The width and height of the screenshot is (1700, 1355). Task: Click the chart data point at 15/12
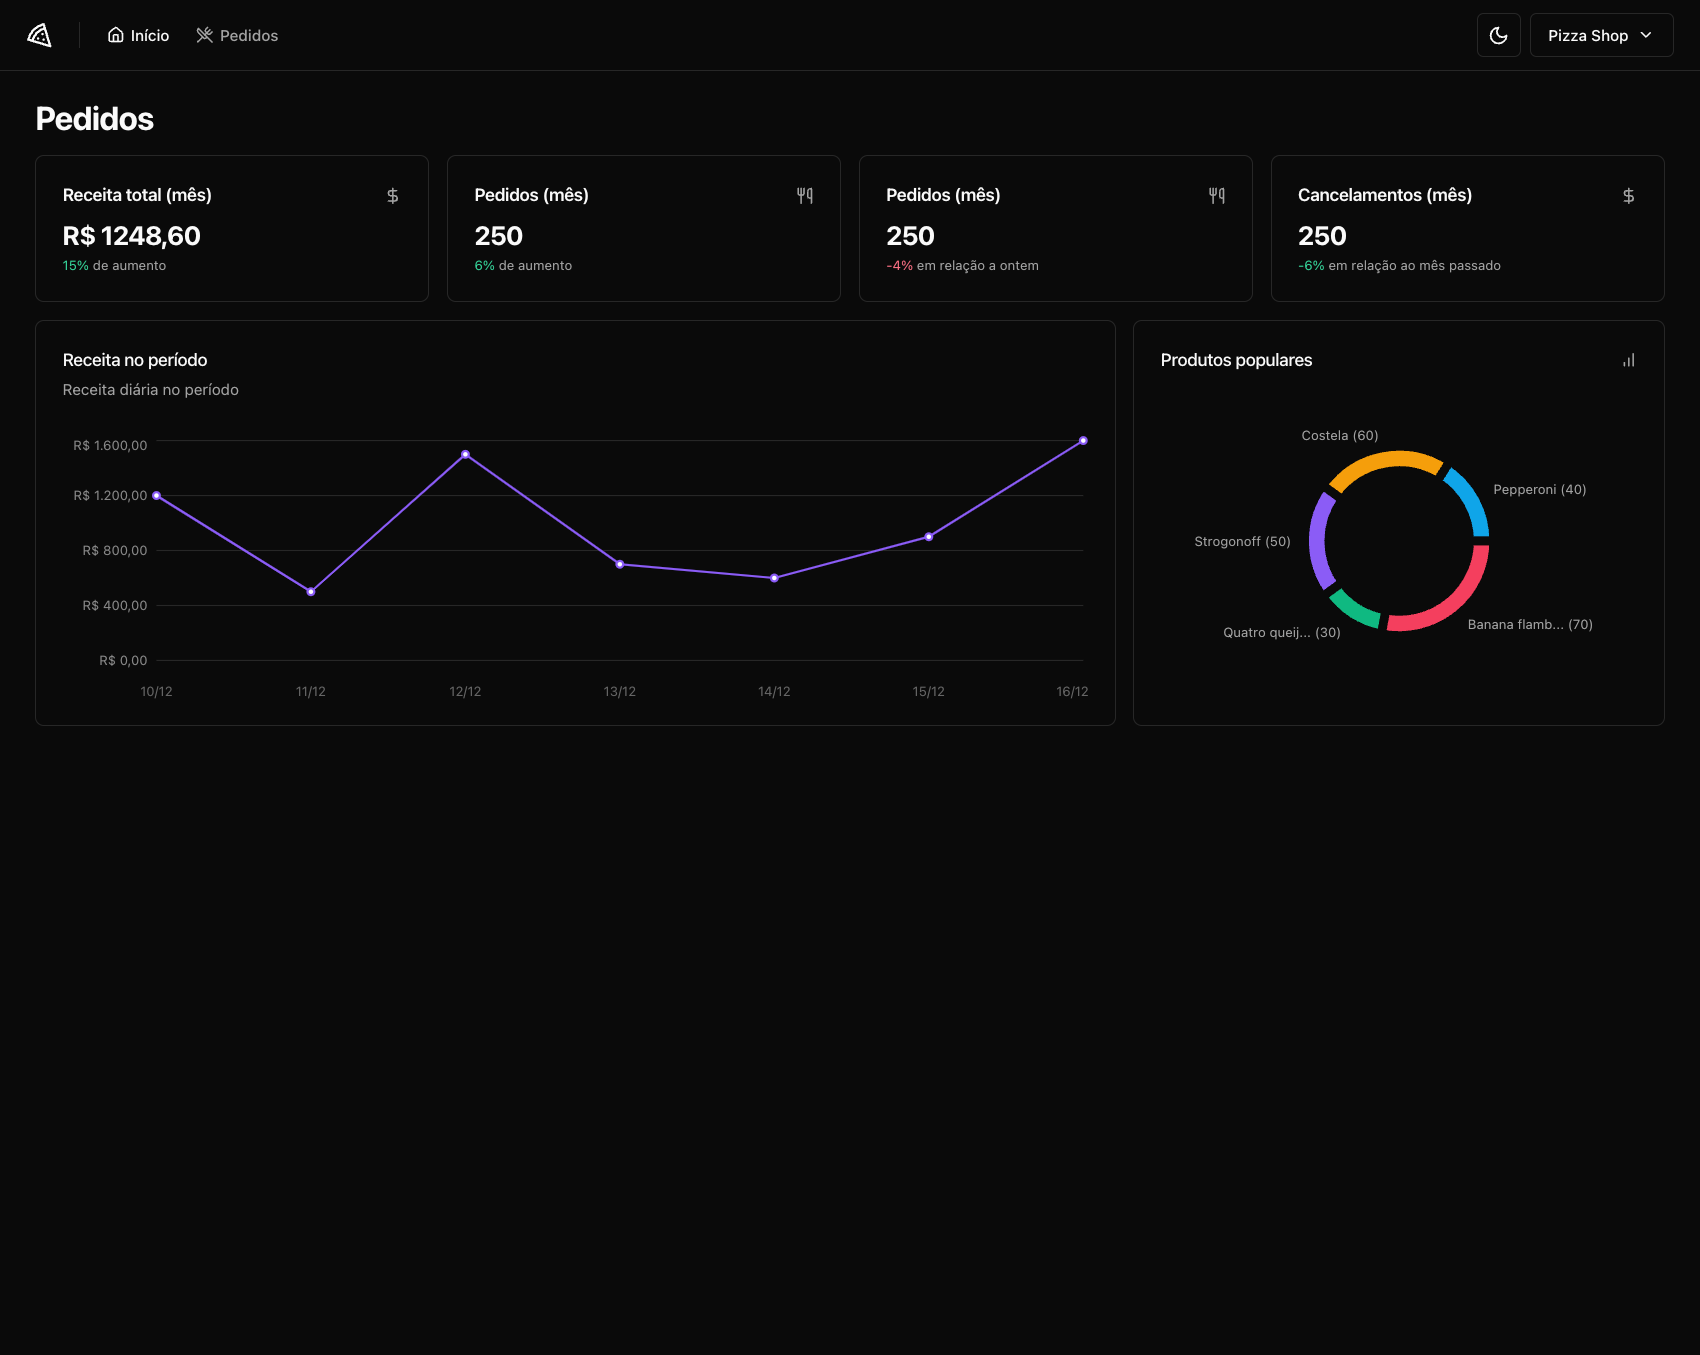click(x=929, y=537)
